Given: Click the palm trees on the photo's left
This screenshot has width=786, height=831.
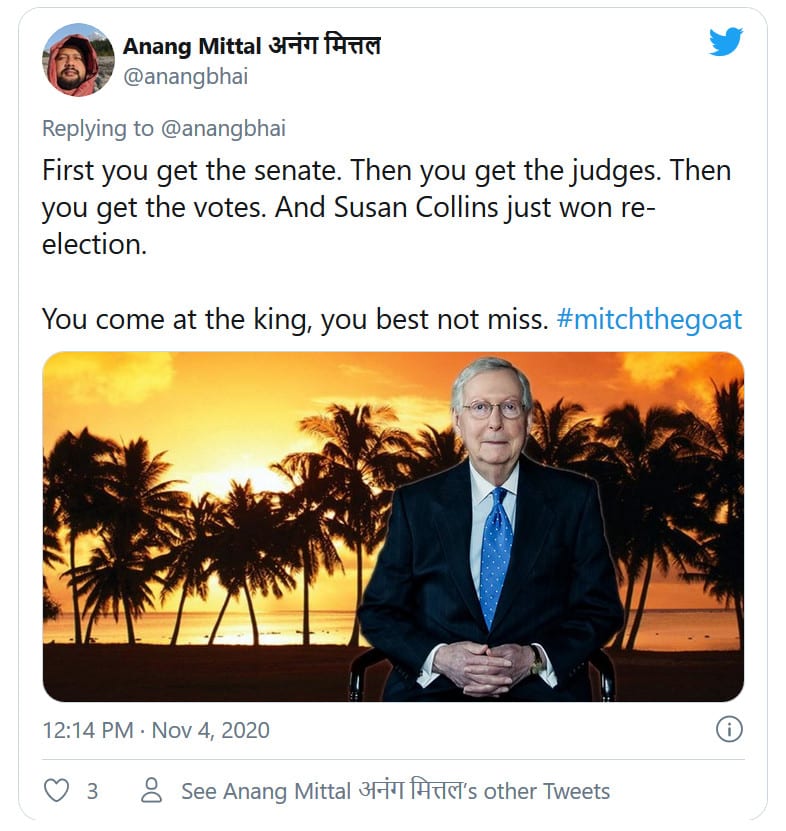Looking at the screenshot, I should click(130, 520).
